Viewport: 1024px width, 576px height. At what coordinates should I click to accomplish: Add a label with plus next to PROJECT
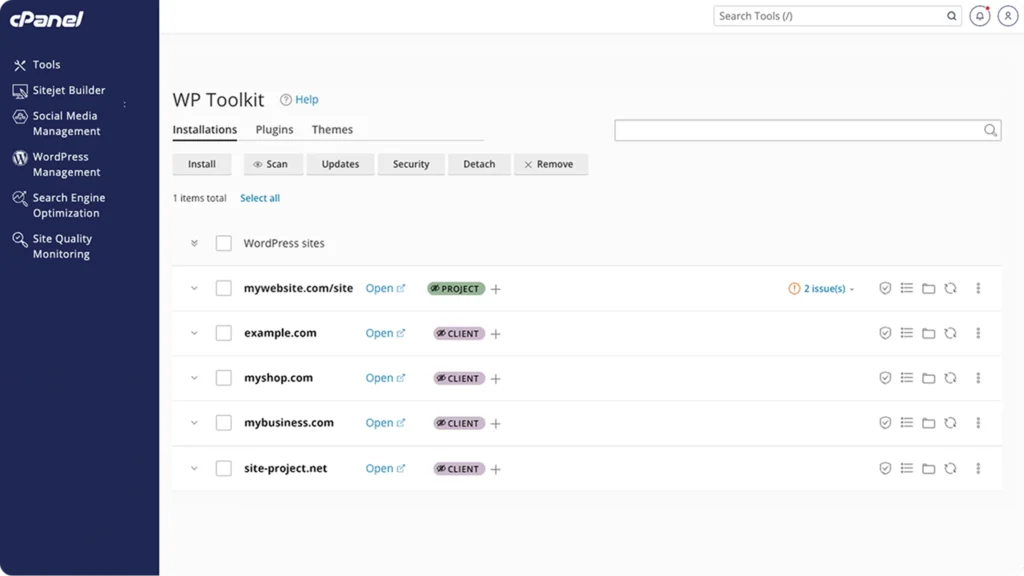[496, 289]
